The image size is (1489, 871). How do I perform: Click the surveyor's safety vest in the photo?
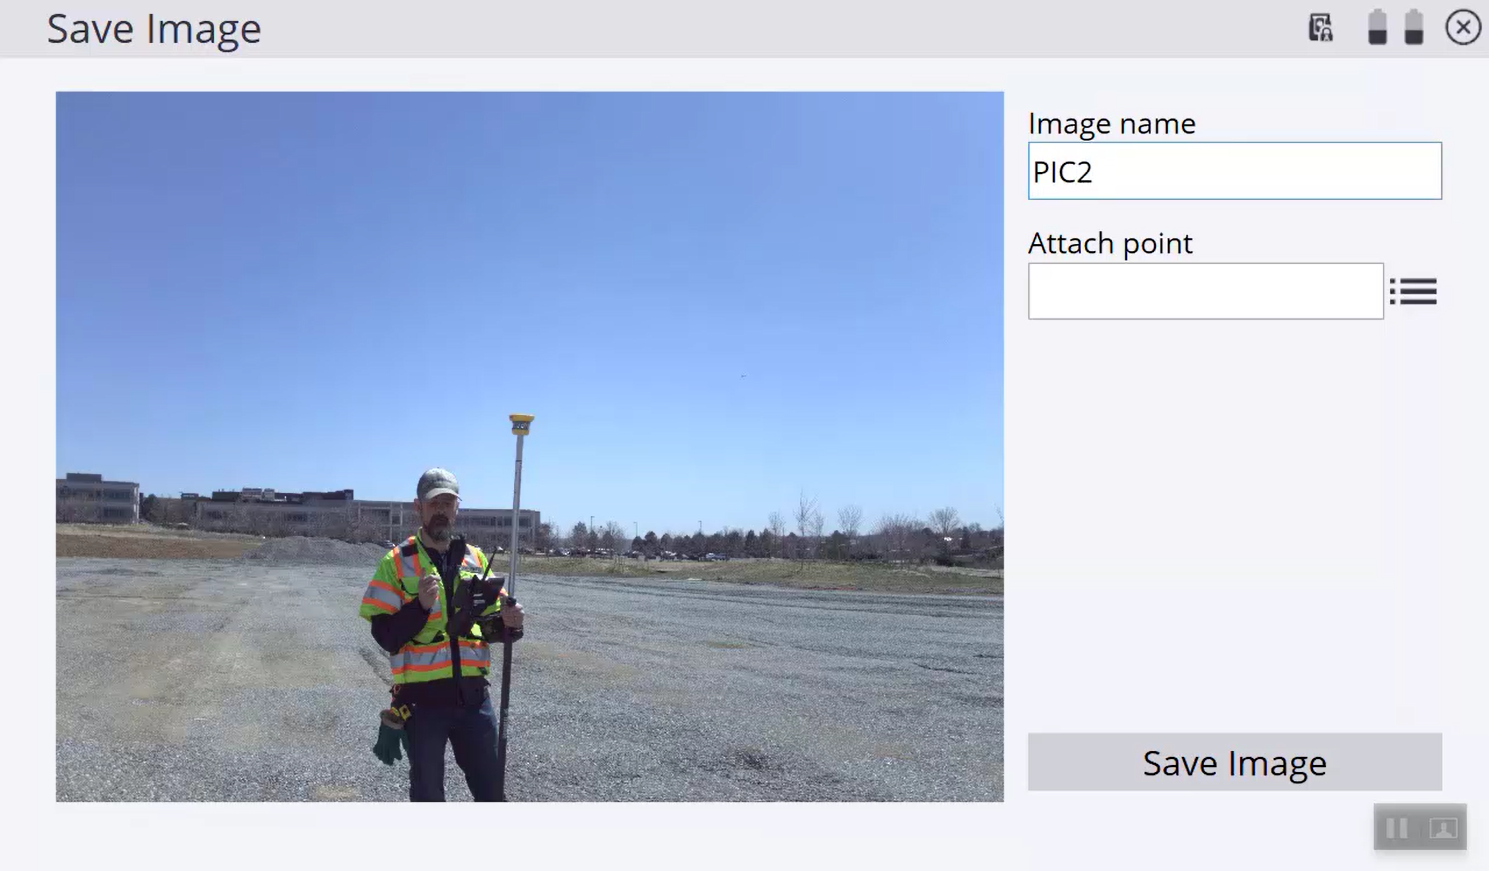[x=427, y=612]
